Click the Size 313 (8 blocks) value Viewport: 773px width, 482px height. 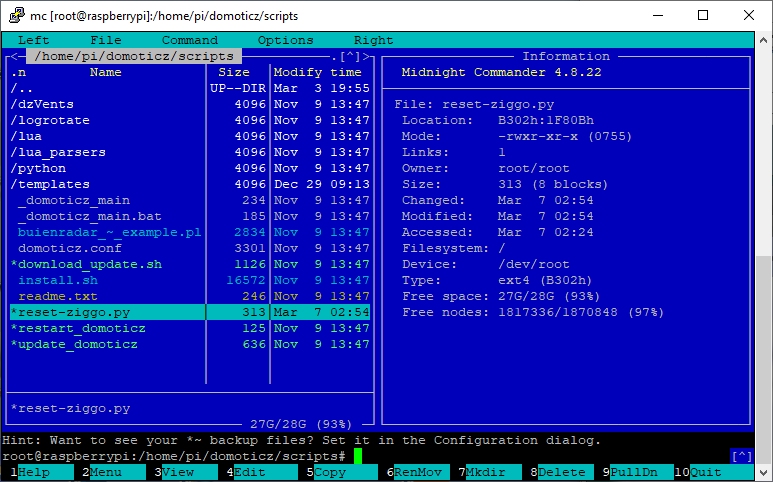pyautogui.click(x=553, y=184)
